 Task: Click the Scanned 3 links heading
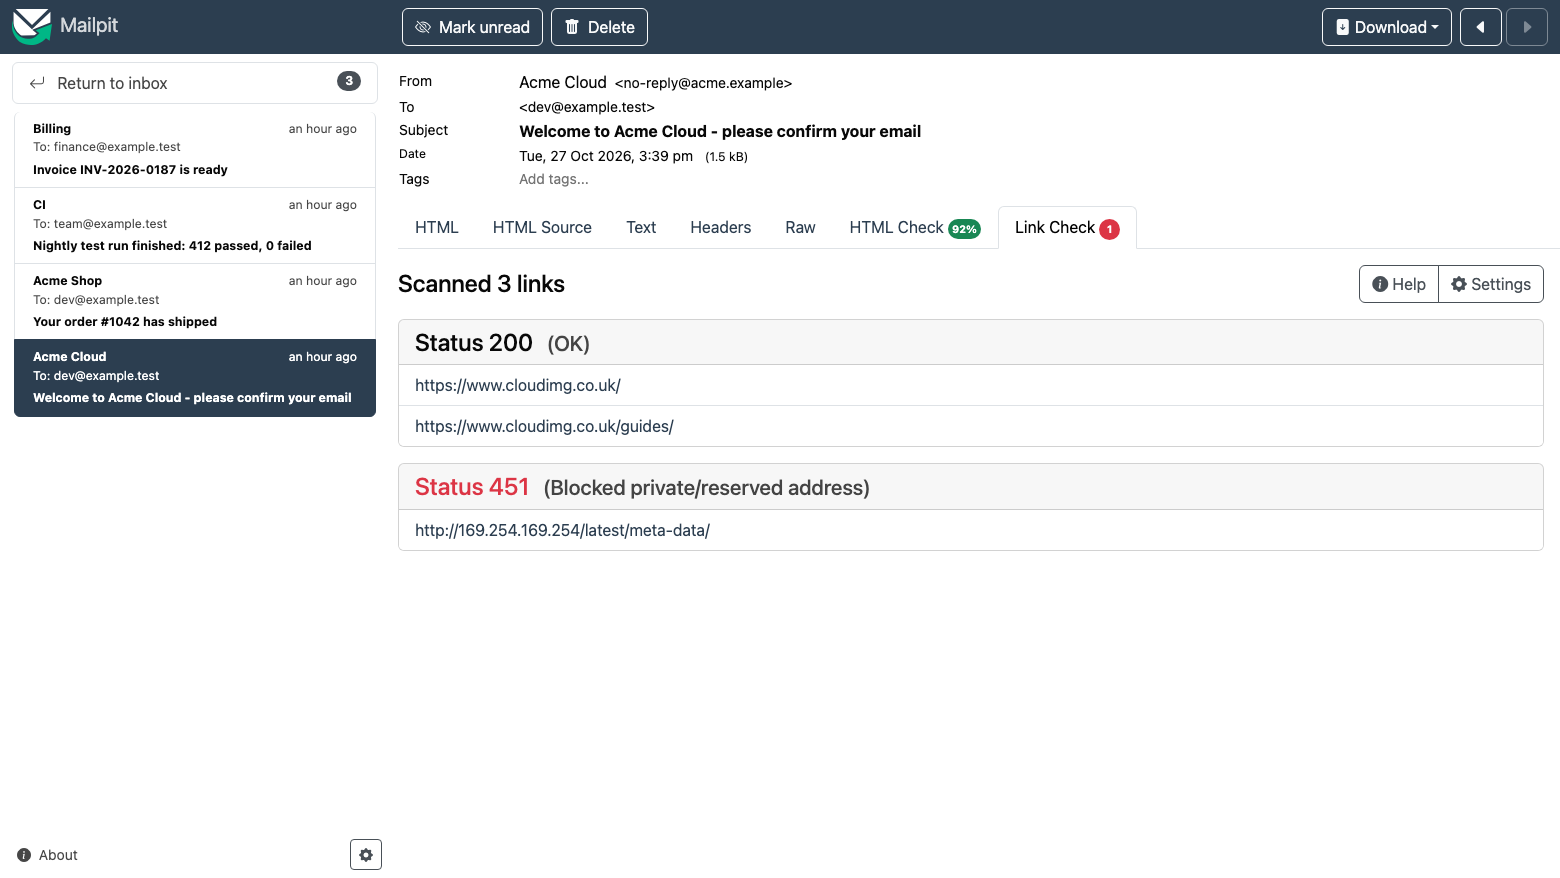[481, 284]
